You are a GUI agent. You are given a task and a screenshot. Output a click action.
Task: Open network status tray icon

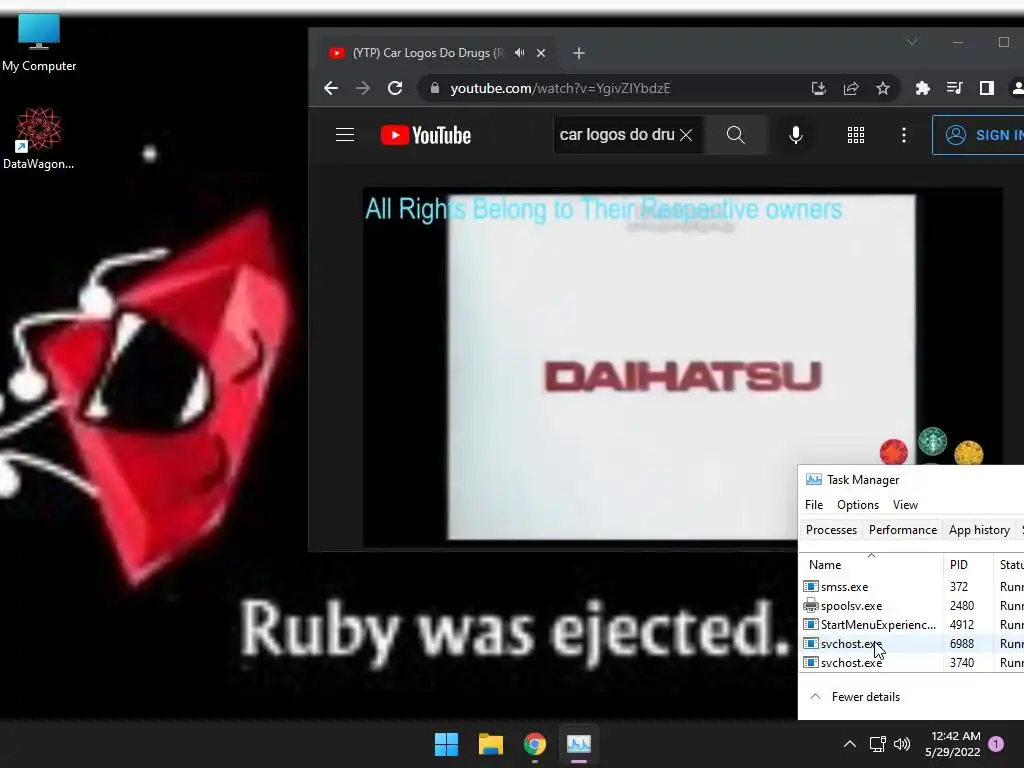[x=878, y=744]
